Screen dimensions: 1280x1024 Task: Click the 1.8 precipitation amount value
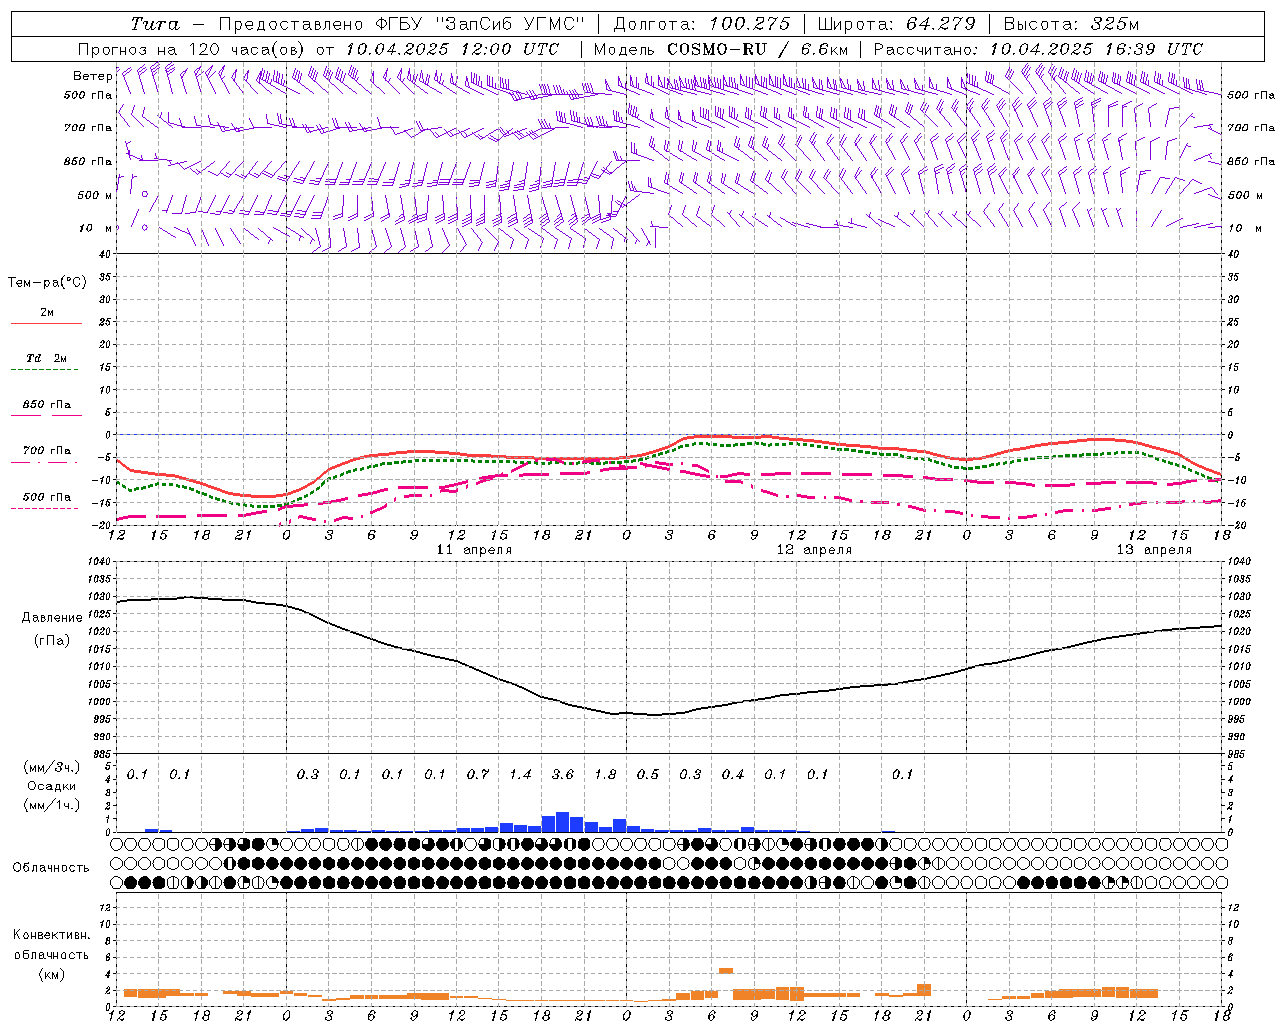605,774
